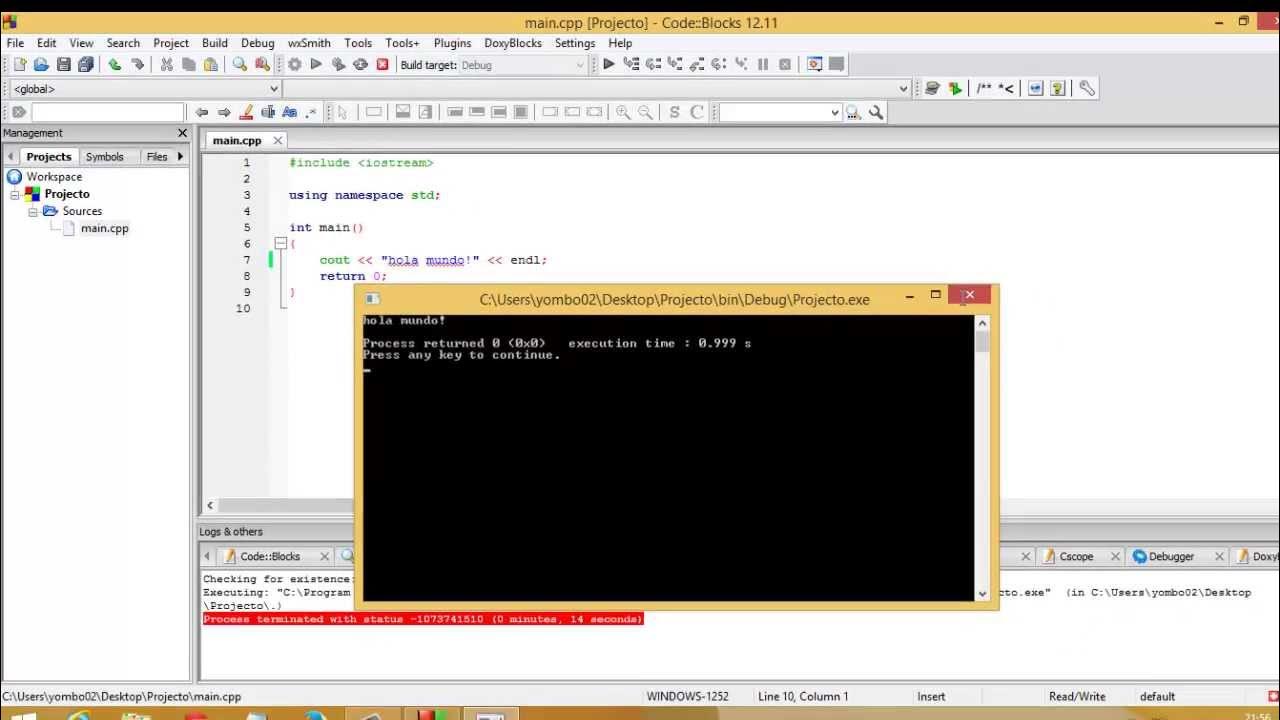Select main.cpp in project tree
This screenshot has width=1280, height=720.
[x=104, y=229]
